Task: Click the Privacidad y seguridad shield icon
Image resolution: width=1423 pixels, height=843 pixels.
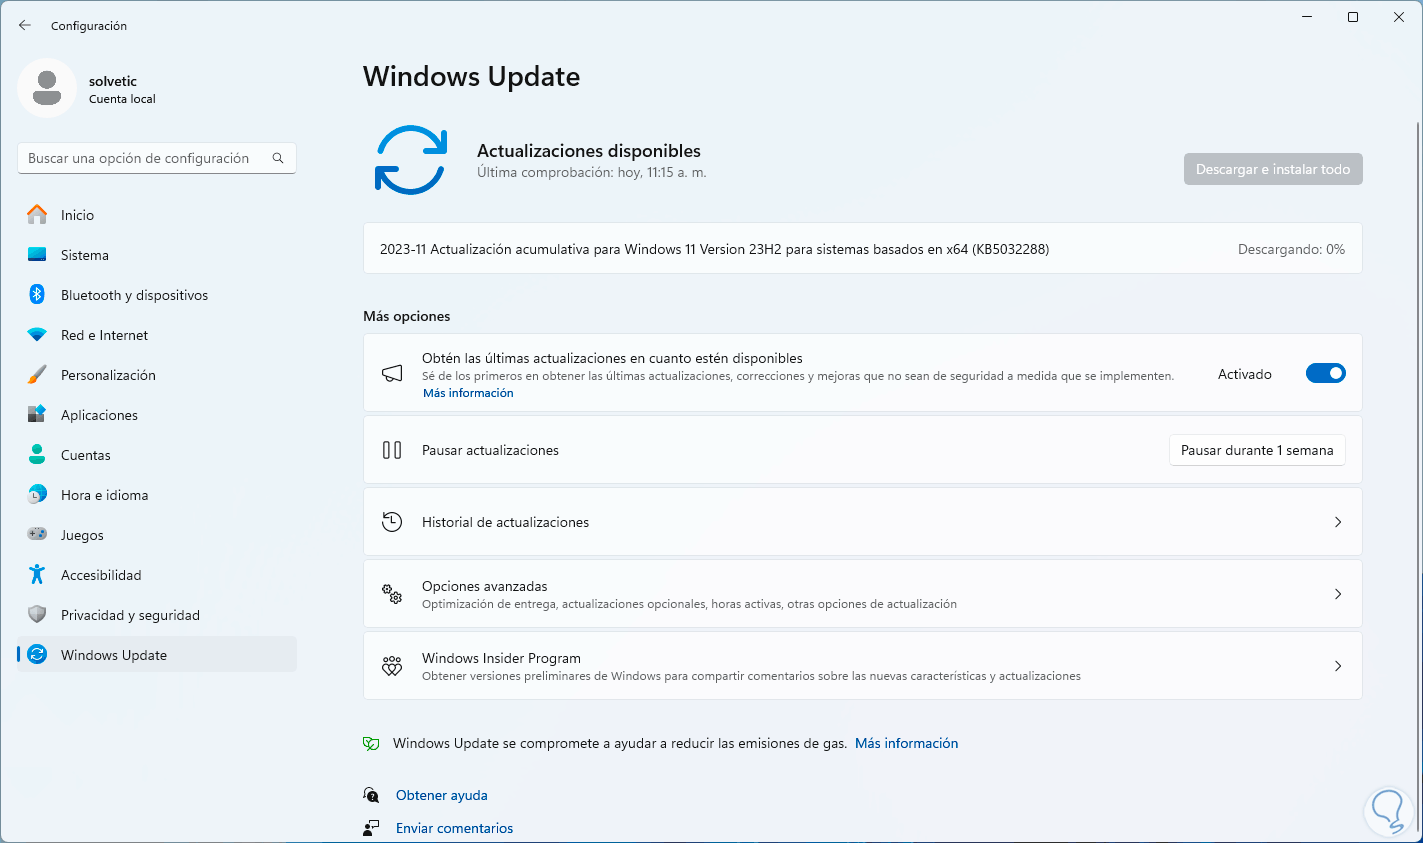Action: pos(37,615)
